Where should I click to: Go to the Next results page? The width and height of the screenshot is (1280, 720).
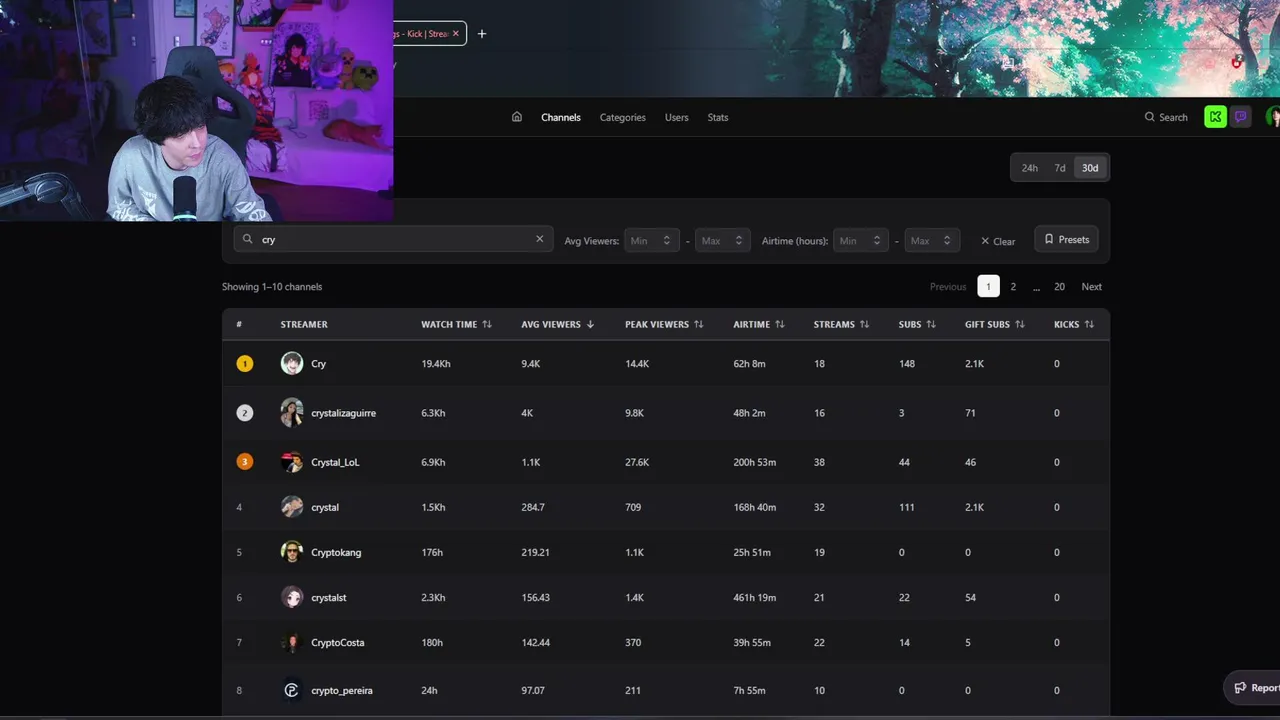(1092, 286)
